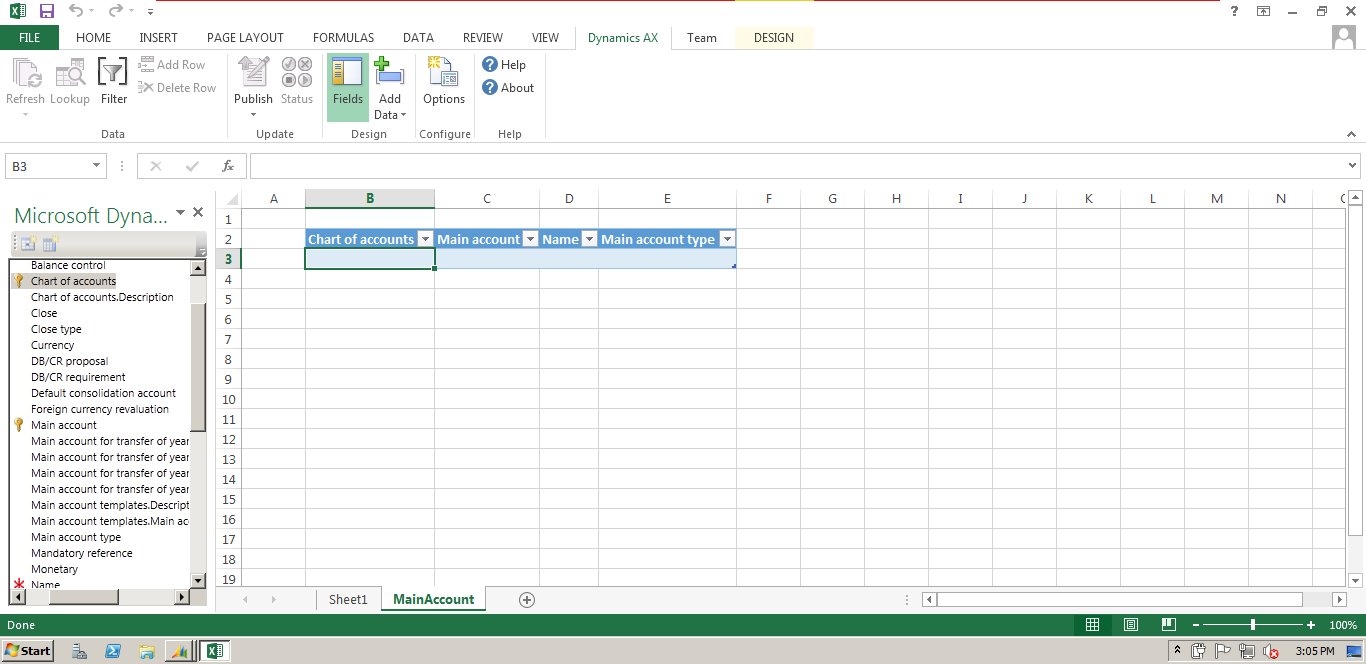Viewport: 1366px width, 664px height.
Task: Switch to Page Layout view
Action: coord(1130,624)
